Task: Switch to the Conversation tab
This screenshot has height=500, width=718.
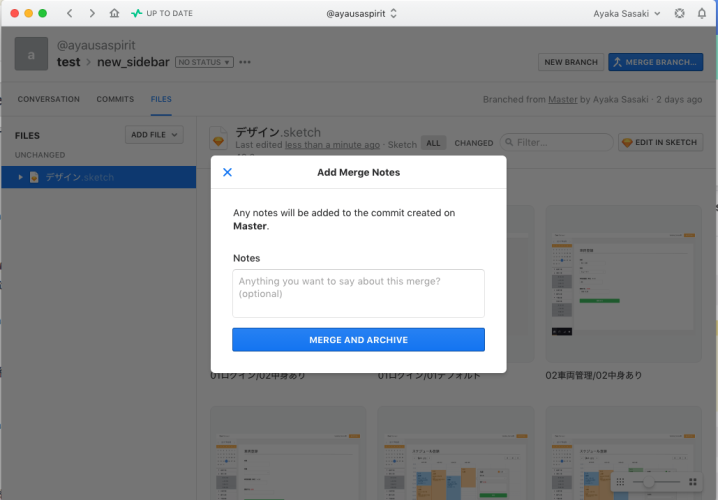Action: [x=49, y=99]
